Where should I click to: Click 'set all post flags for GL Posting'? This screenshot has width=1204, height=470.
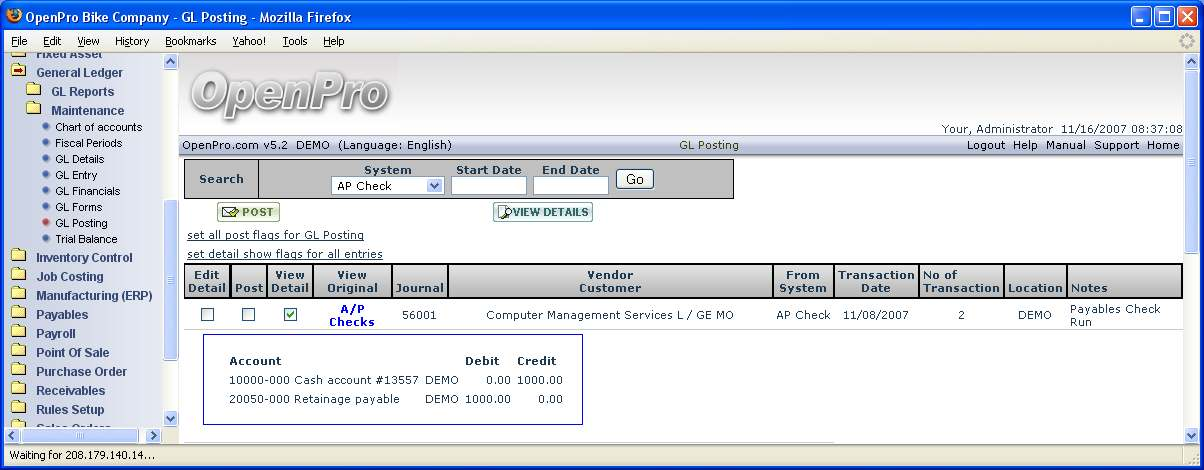(x=275, y=235)
